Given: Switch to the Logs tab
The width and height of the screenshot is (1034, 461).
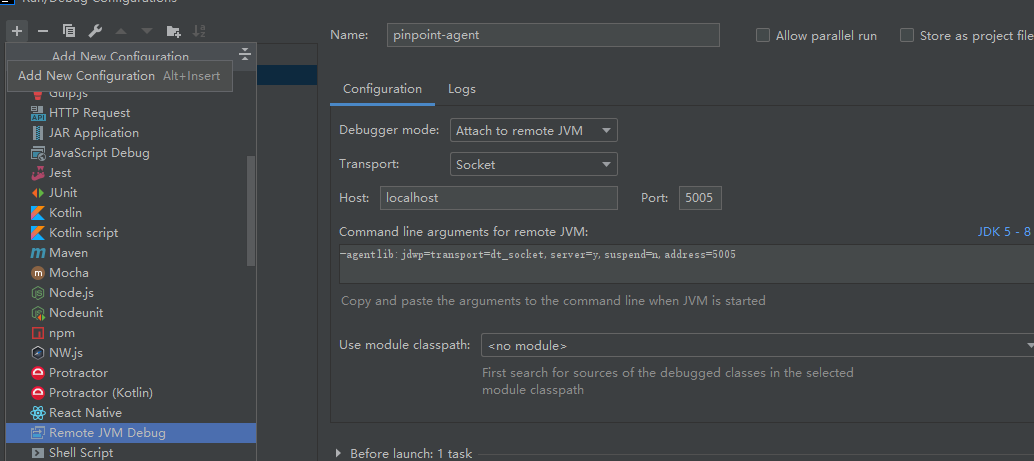Looking at the screenshot, I should click(462, 89).
